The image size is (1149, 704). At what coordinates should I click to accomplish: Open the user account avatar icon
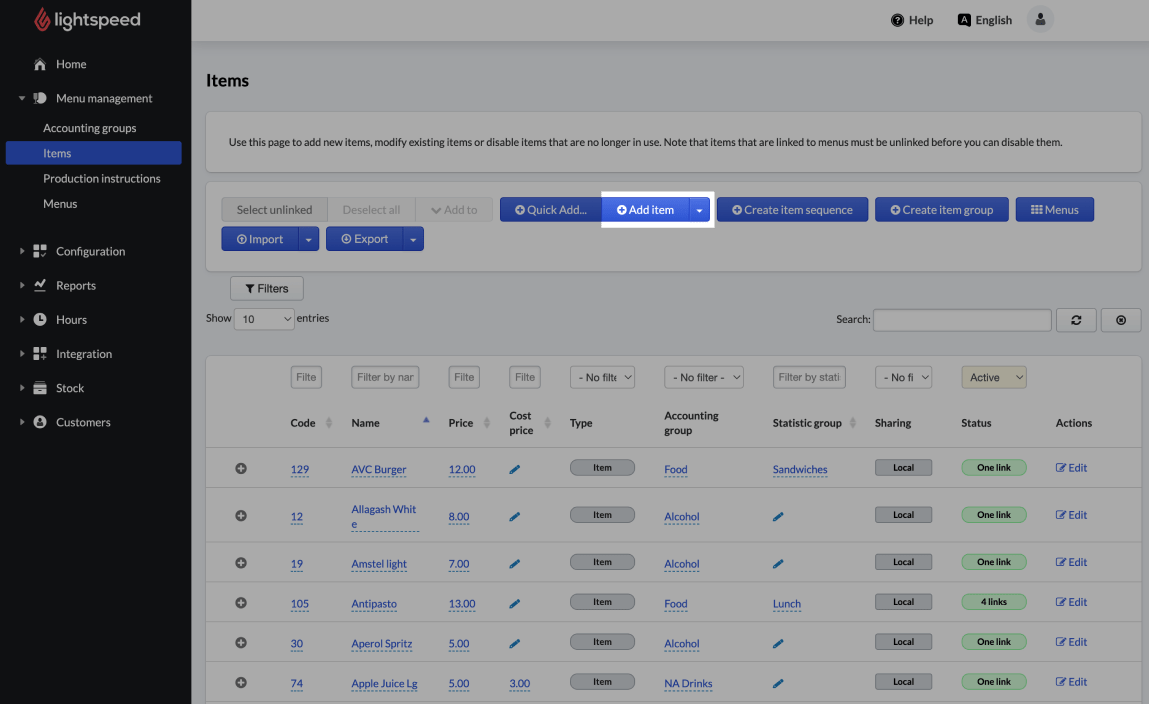pos(1040,20)
